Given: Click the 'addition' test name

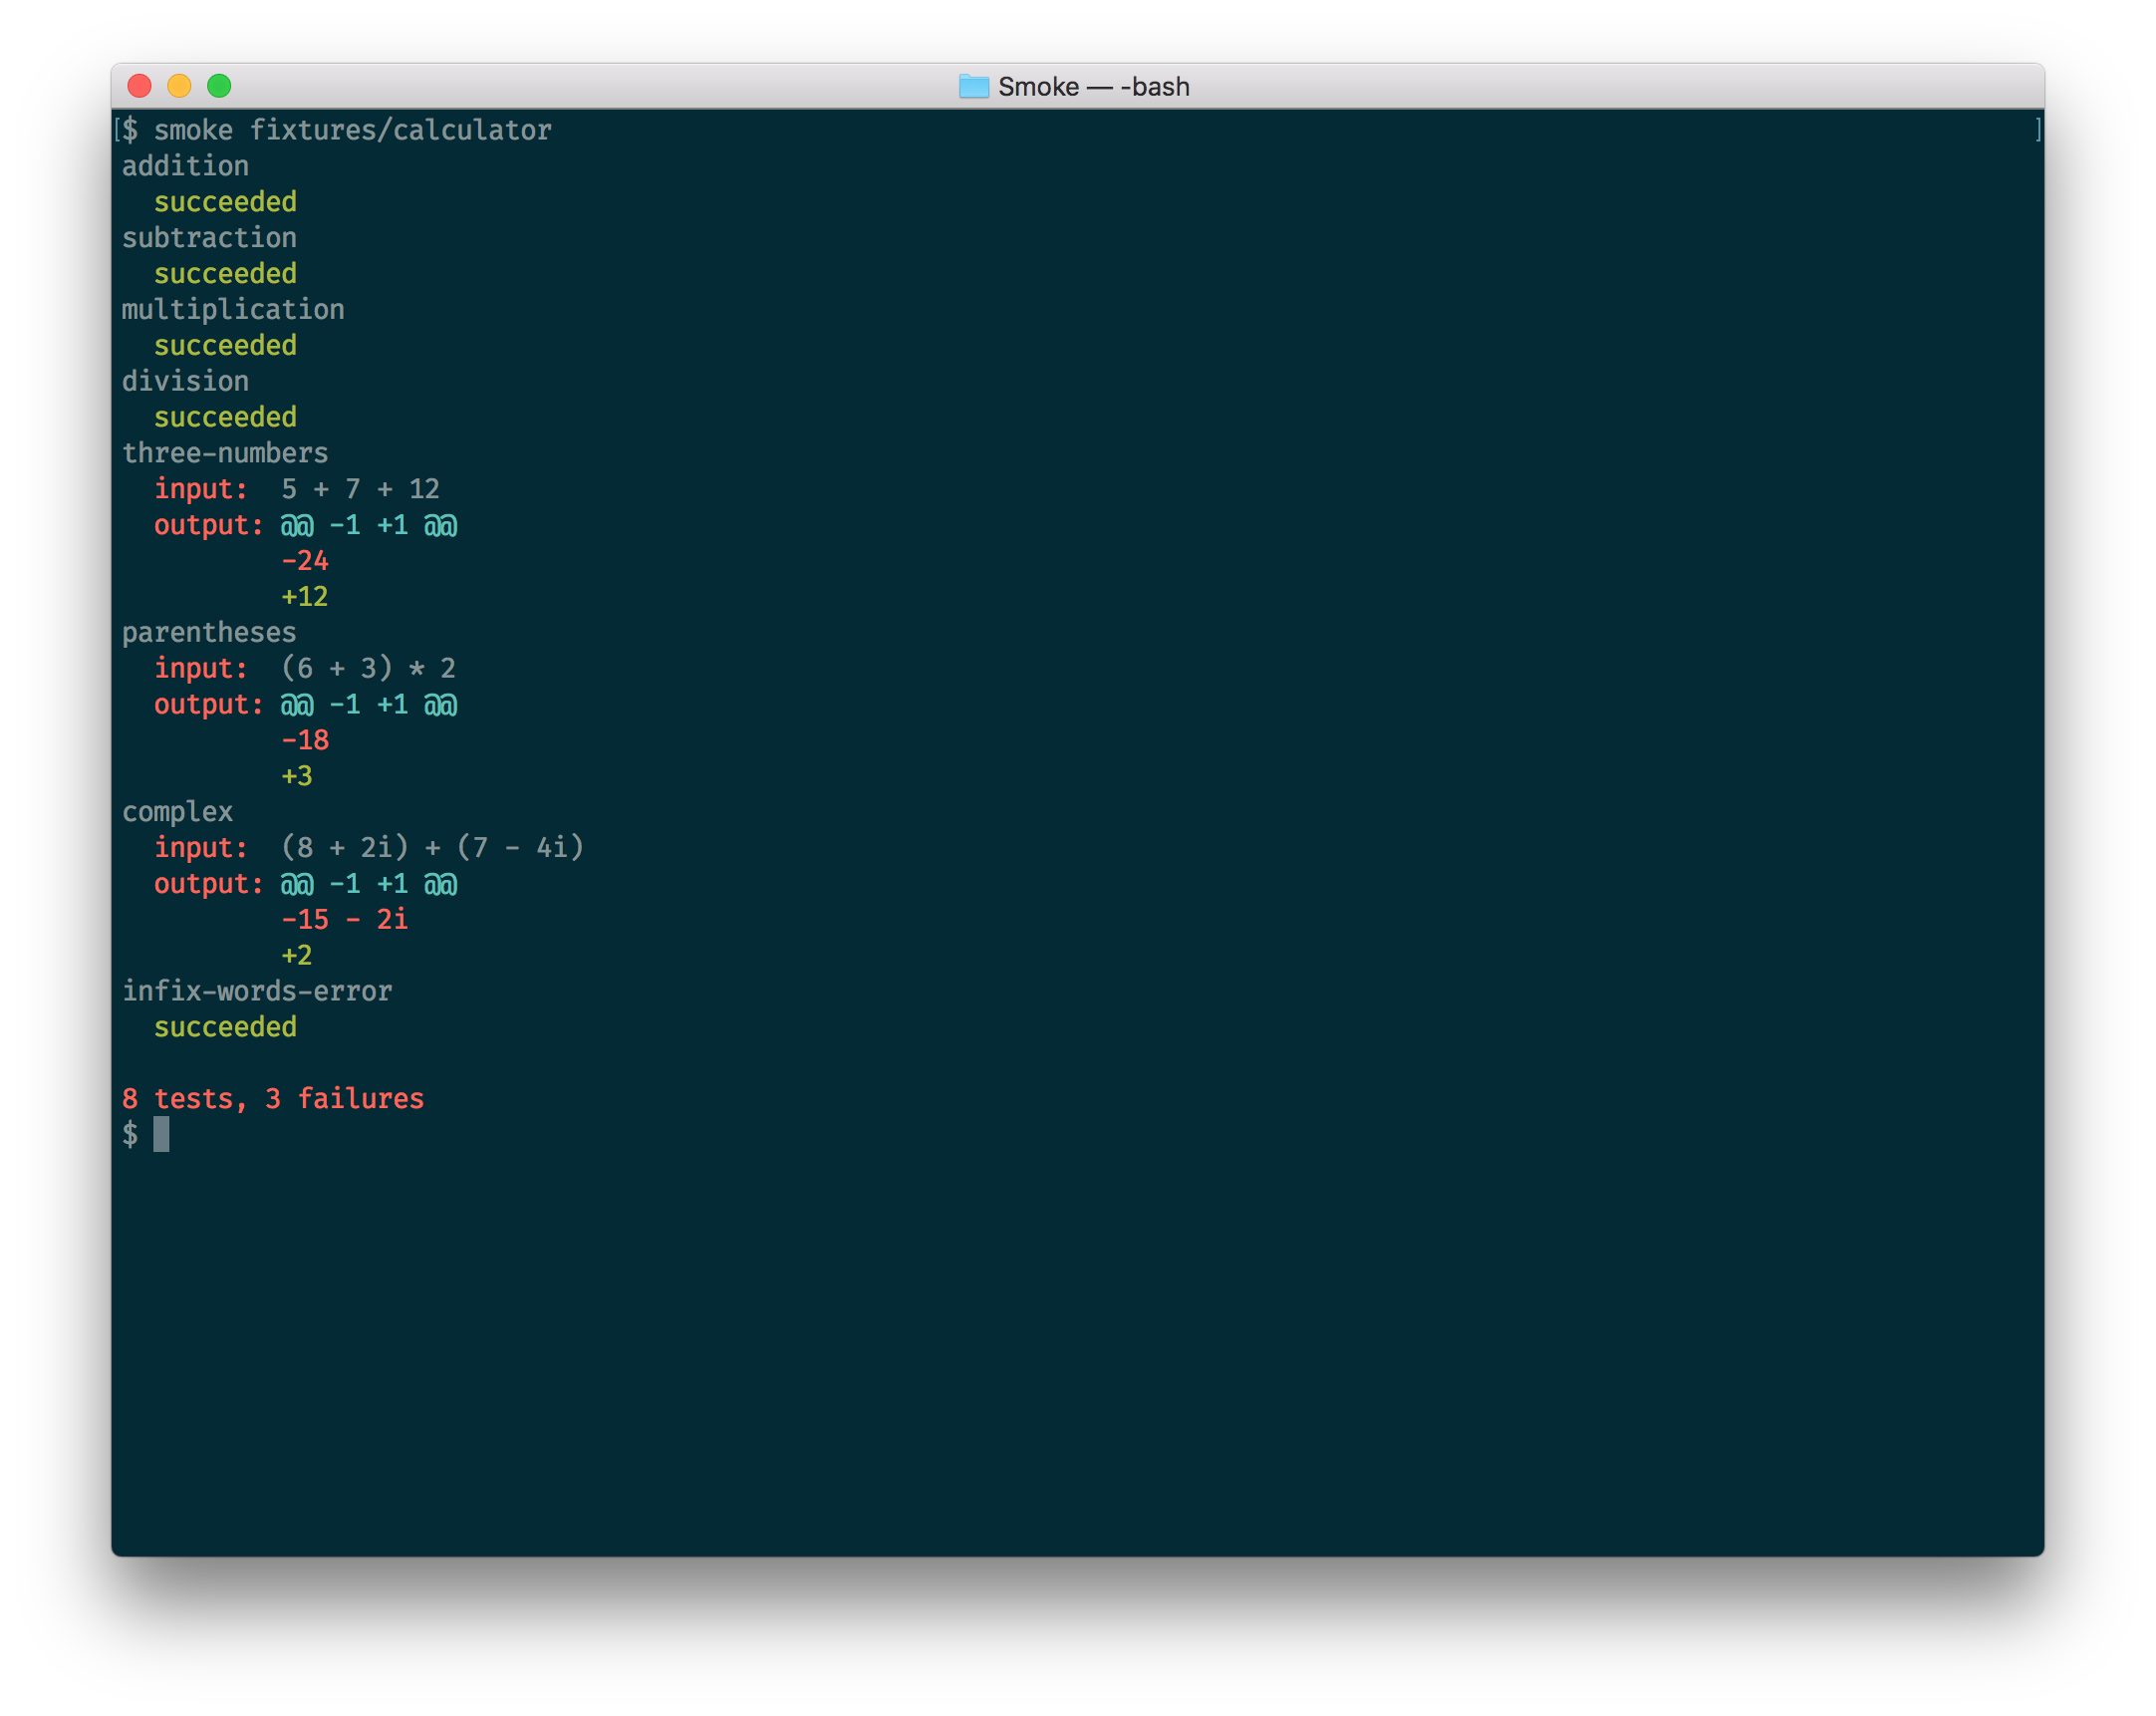Looking at the screenshot, I should 185,166.
